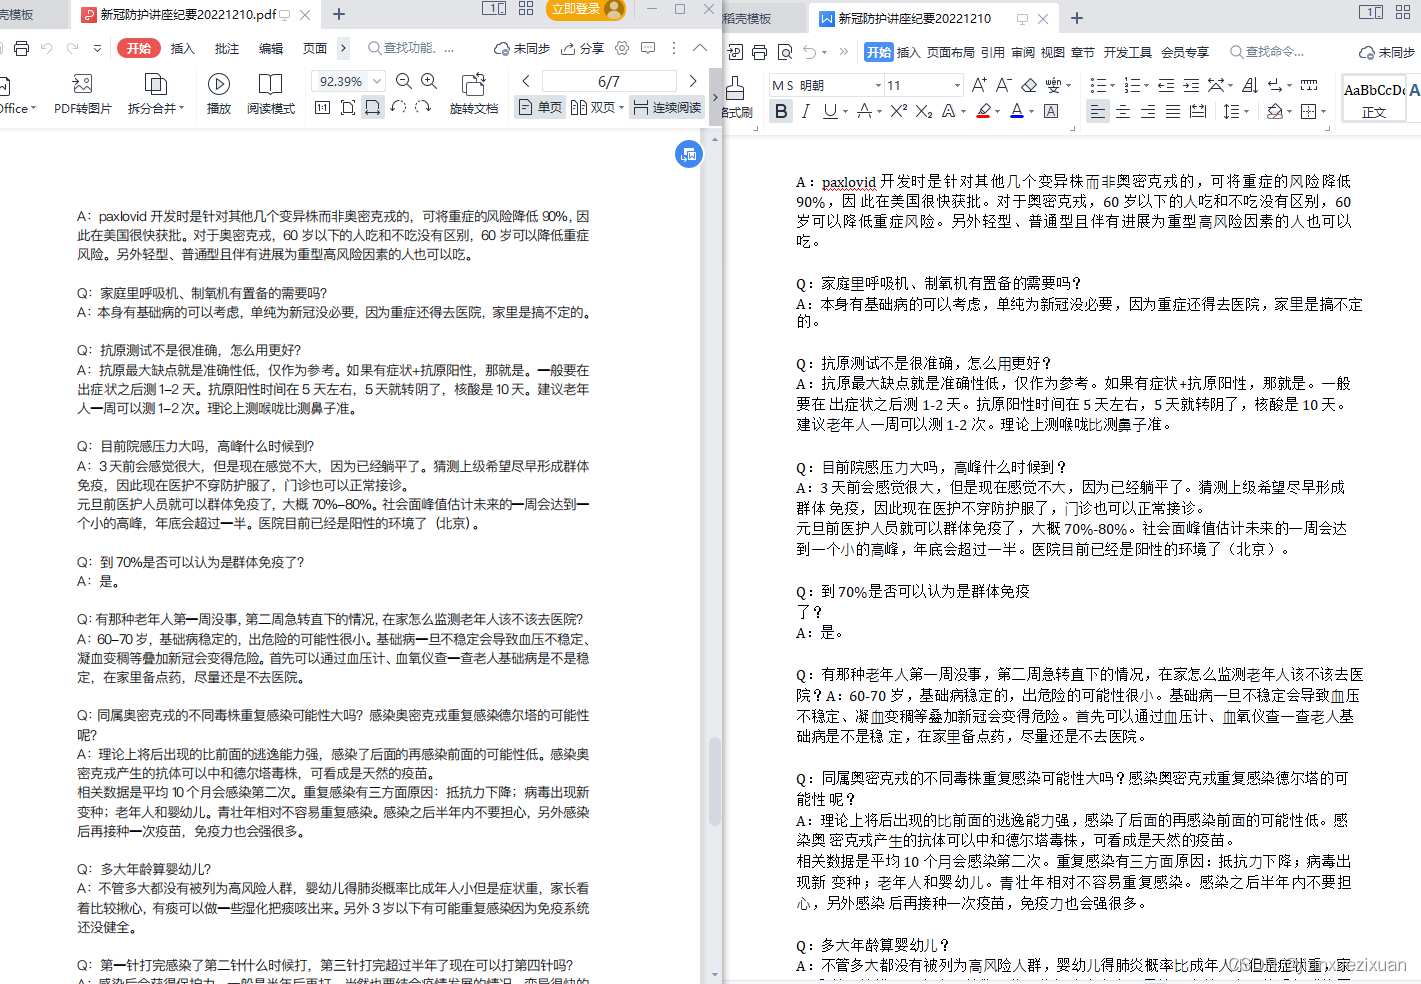Apply subscript formatting
This screenshot has height=984, width=1421.
(x=923, y=111)
